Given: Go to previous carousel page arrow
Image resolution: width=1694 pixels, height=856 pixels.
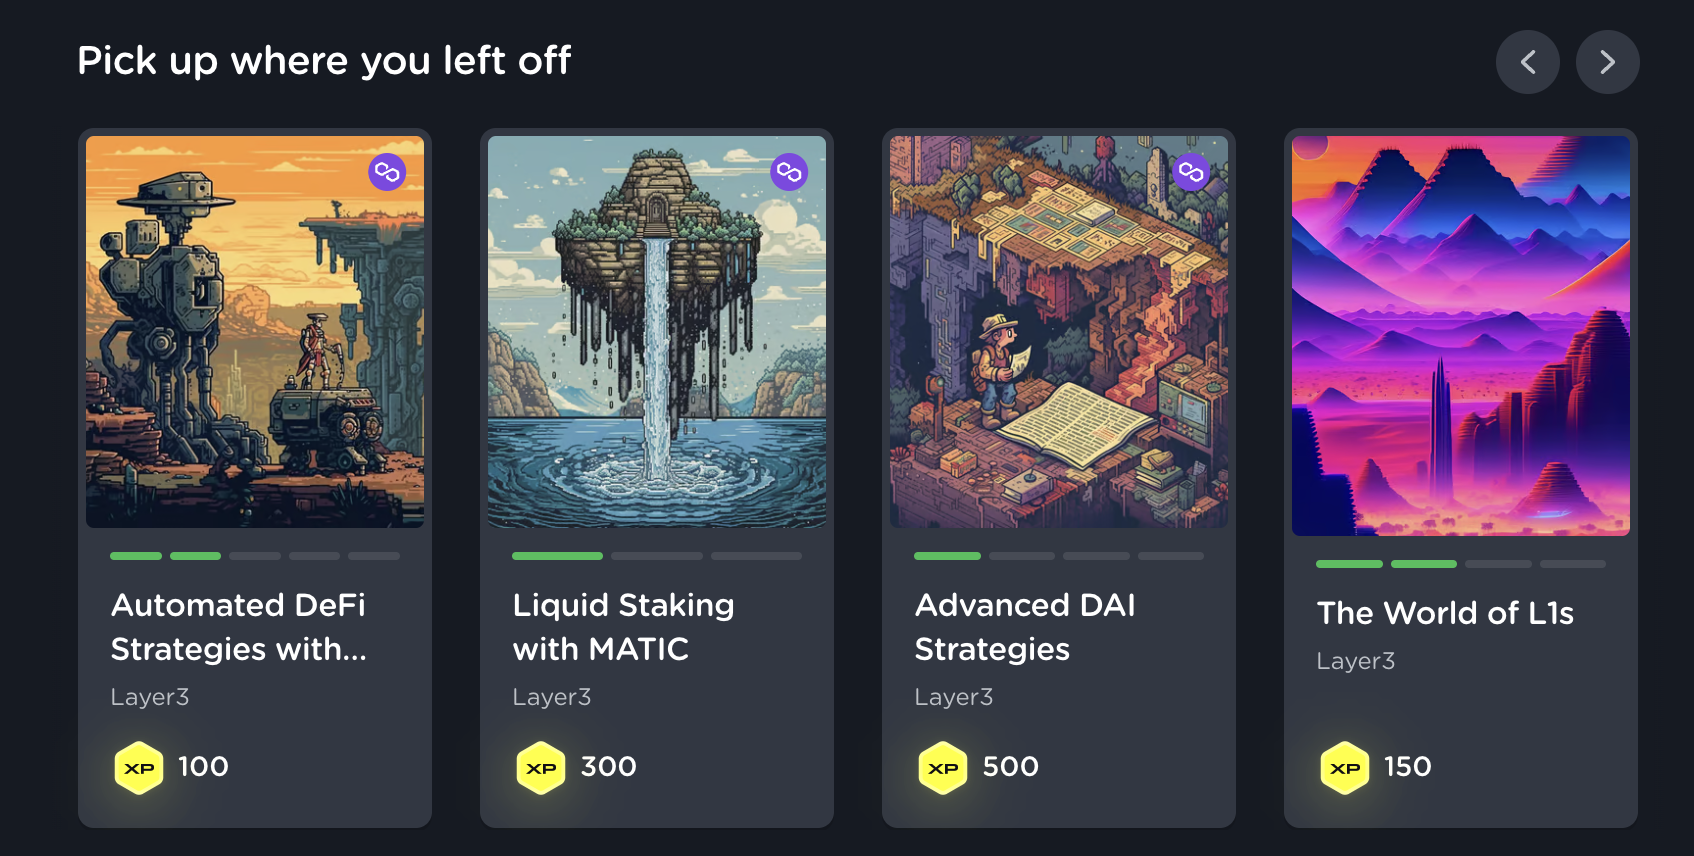Looking at the screenshot, I should point(1527,62).
